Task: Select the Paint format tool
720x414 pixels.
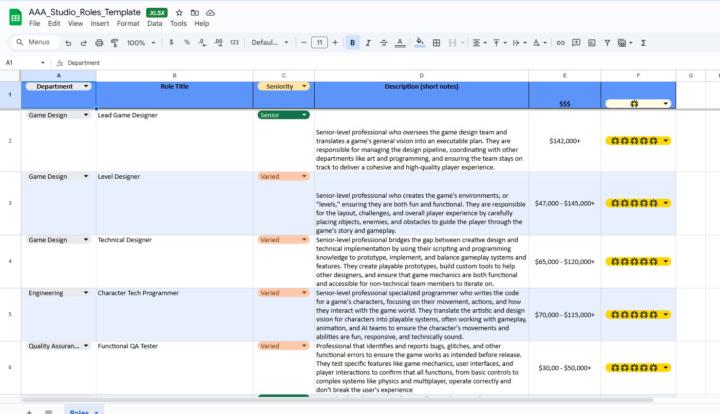Action: 113,43
